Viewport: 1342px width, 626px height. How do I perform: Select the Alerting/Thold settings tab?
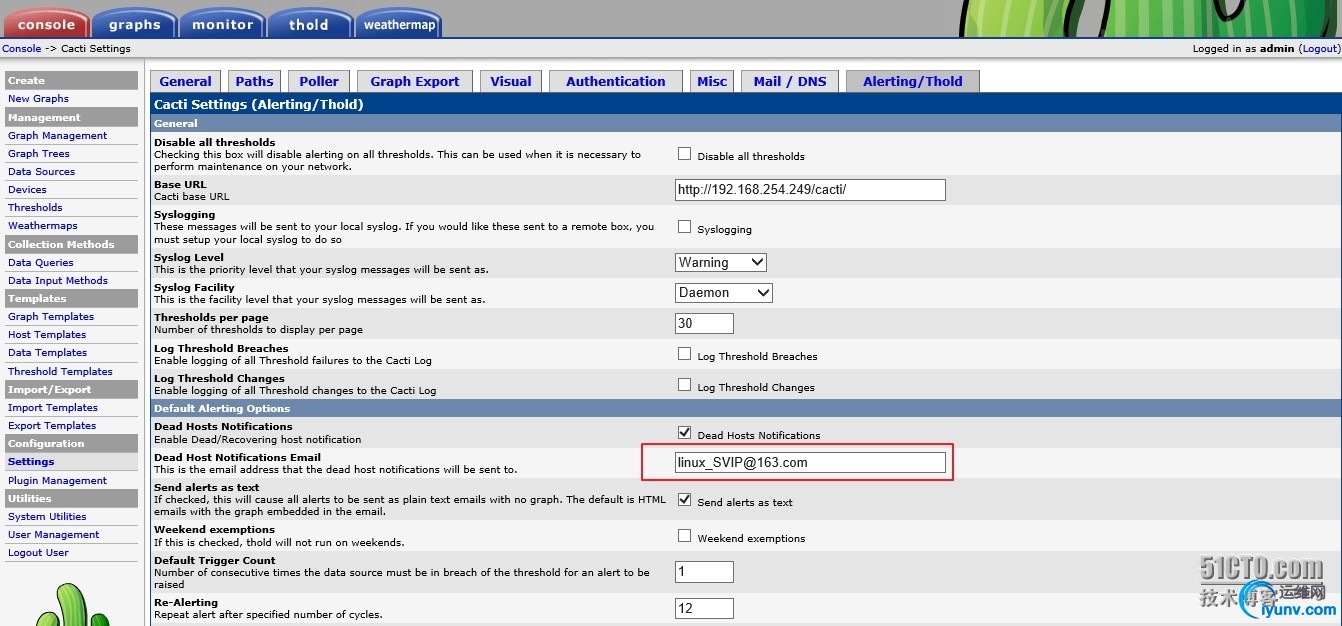913,82
